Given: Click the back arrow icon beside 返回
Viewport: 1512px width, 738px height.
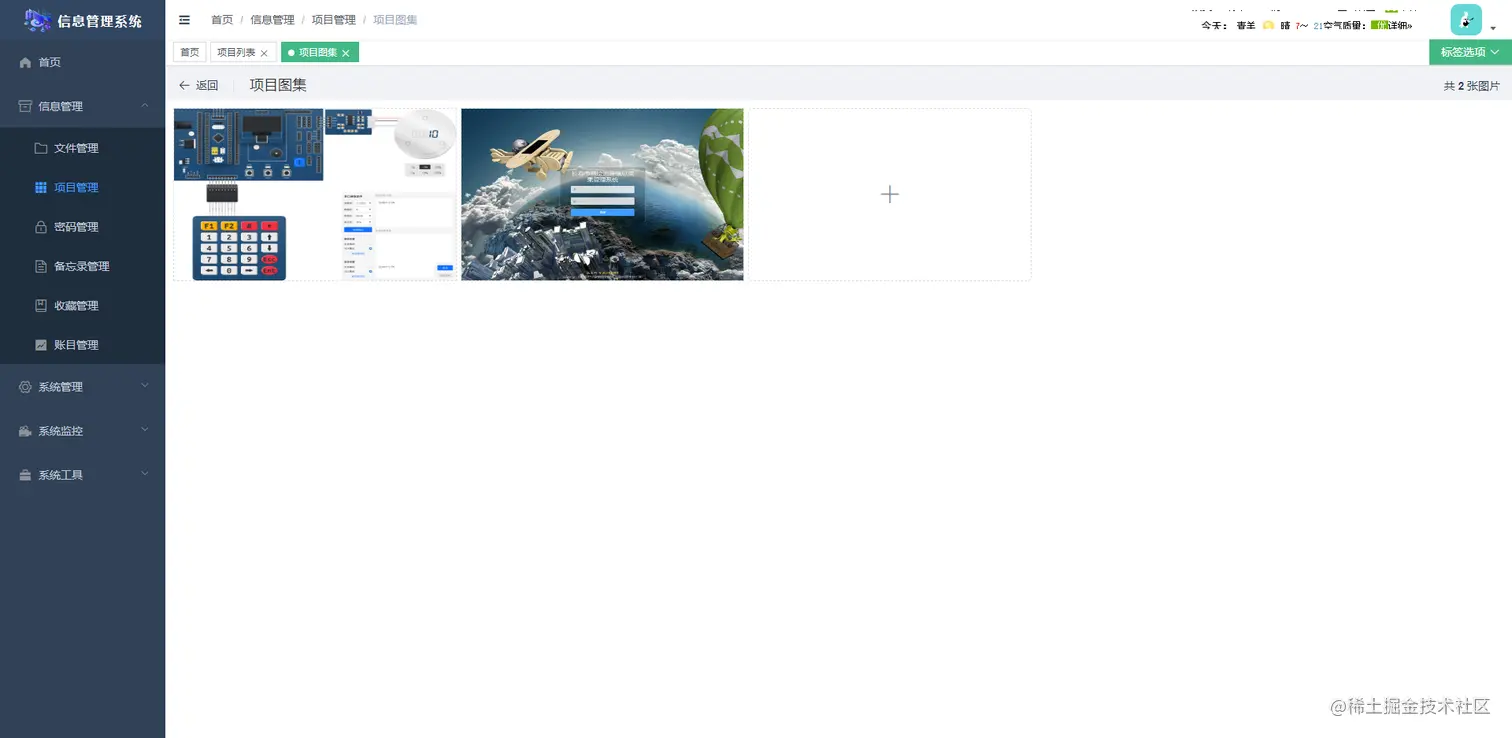Looking at the screenshot, I should pos(184,86).
